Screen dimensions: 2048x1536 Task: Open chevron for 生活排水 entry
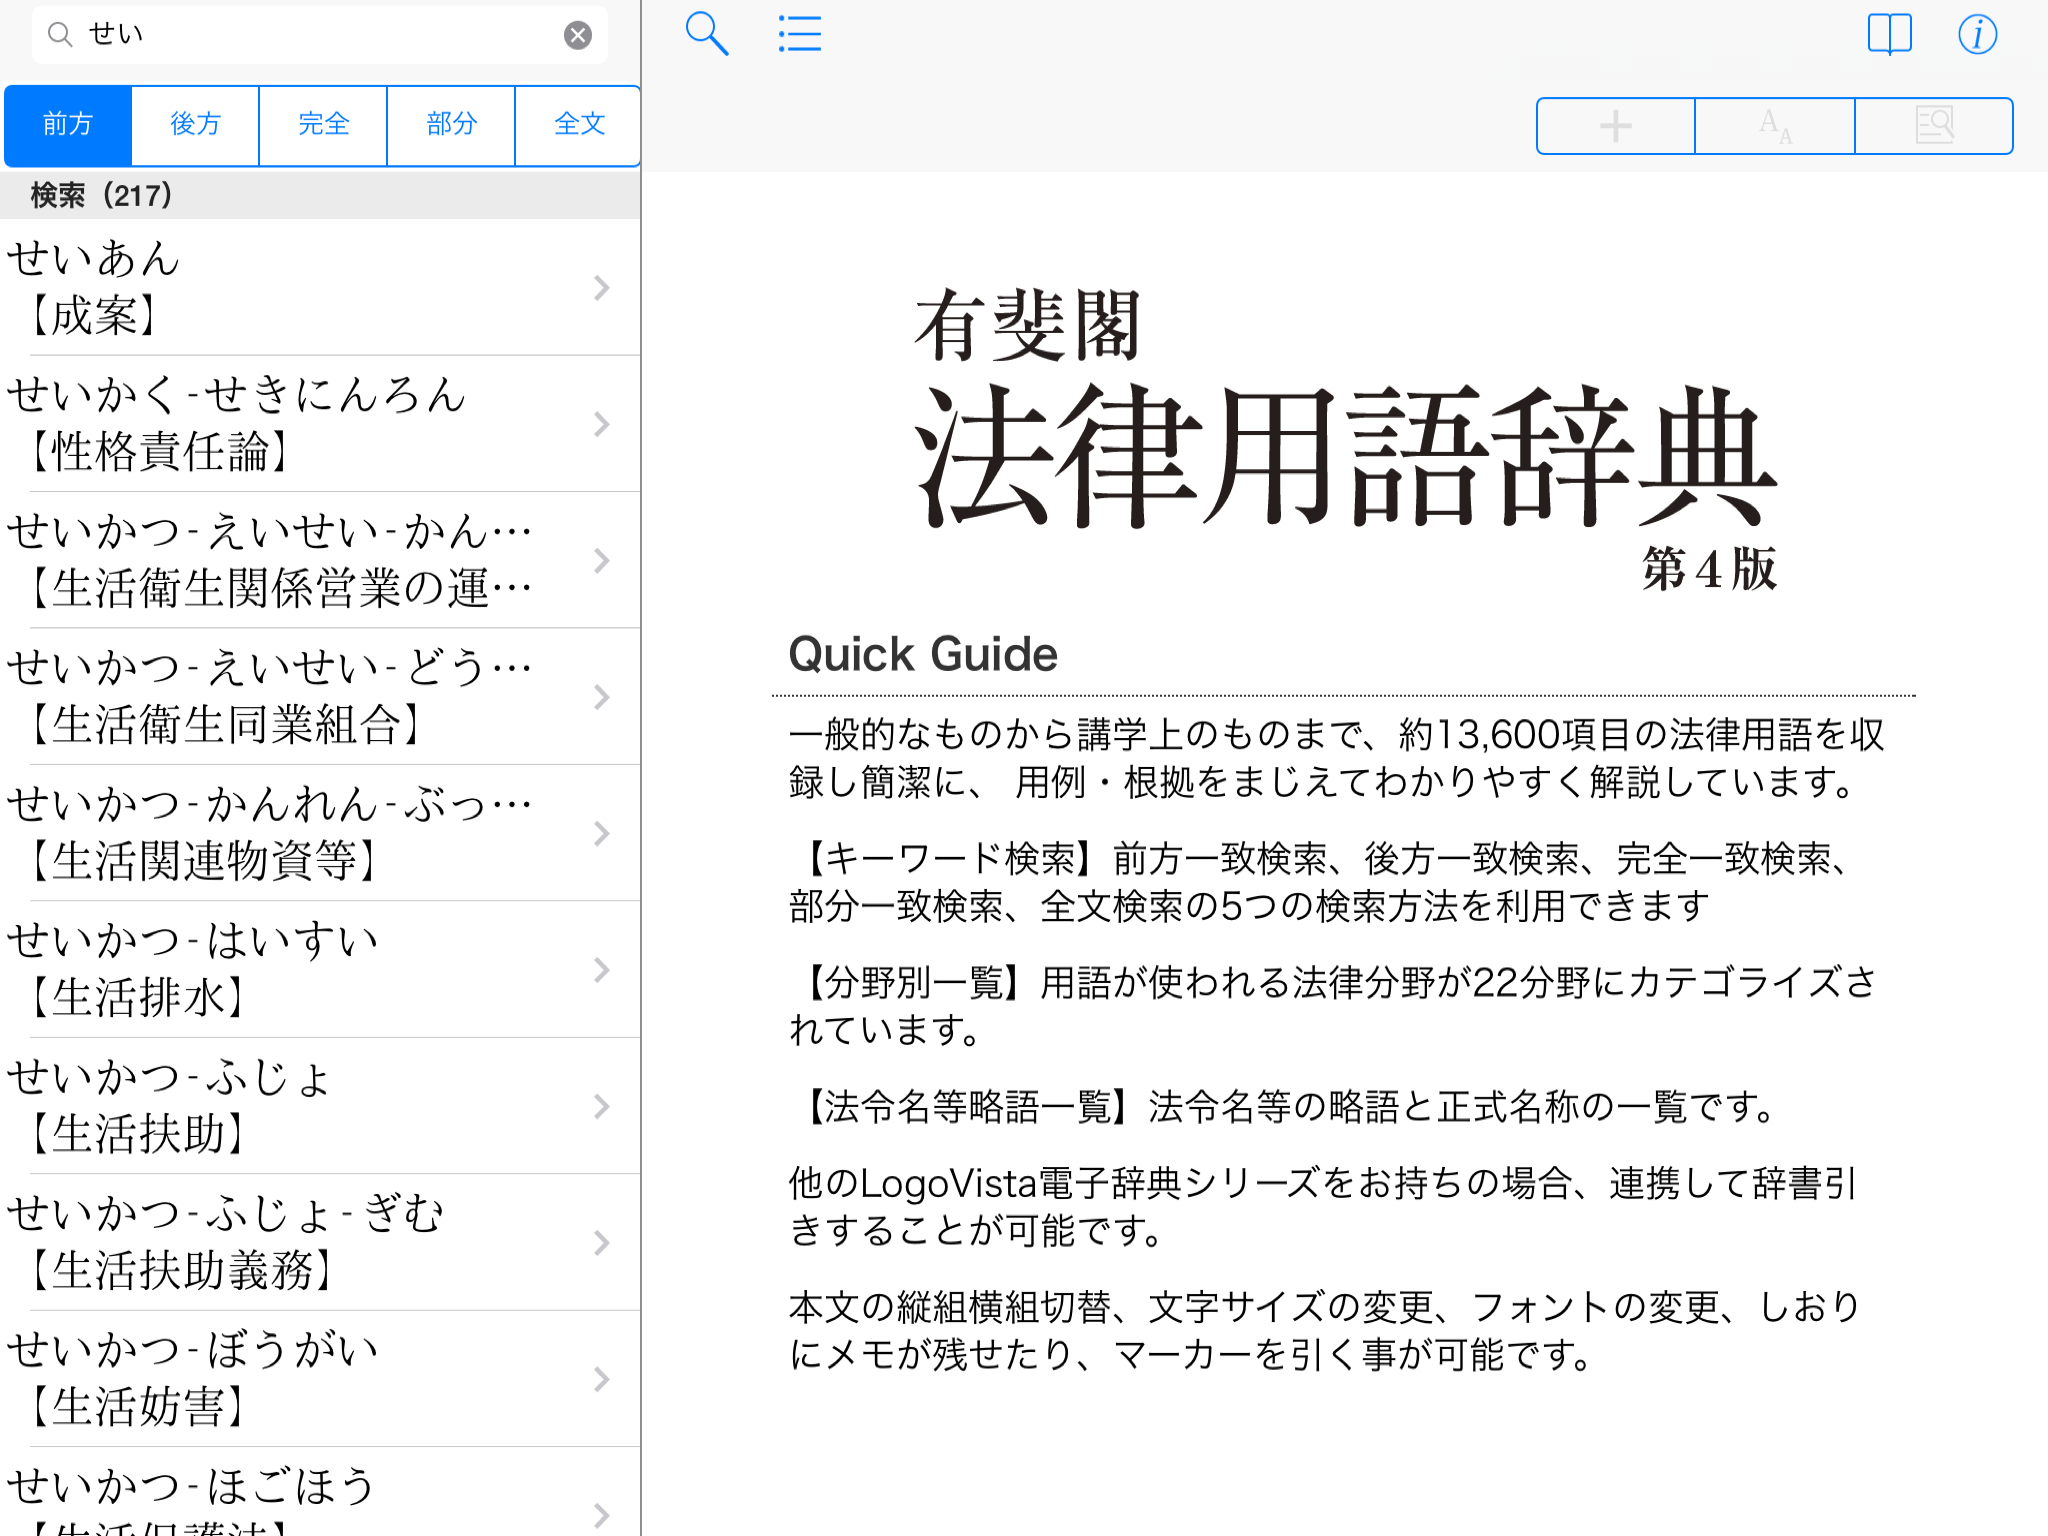coord(601,970)
